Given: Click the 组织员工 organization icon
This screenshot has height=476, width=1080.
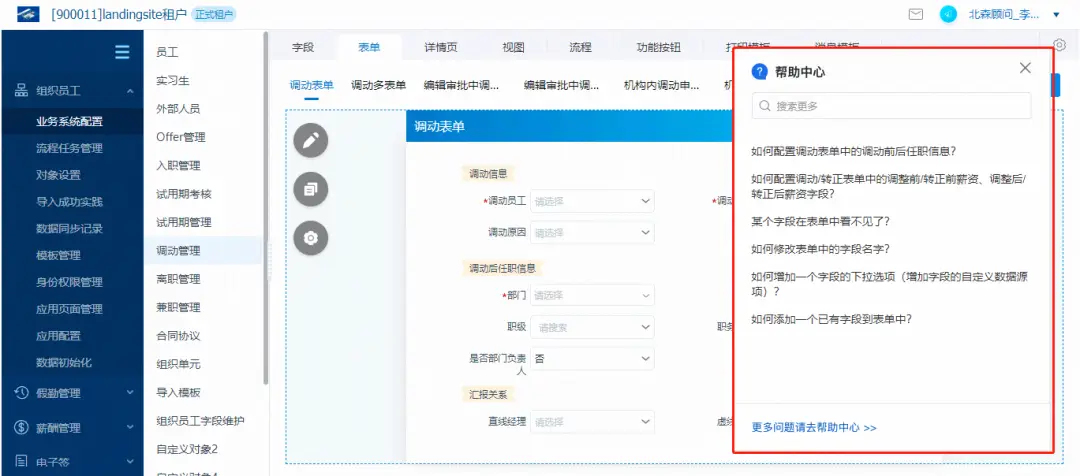Looking at the screenshot, I should [x=21, y=90].
